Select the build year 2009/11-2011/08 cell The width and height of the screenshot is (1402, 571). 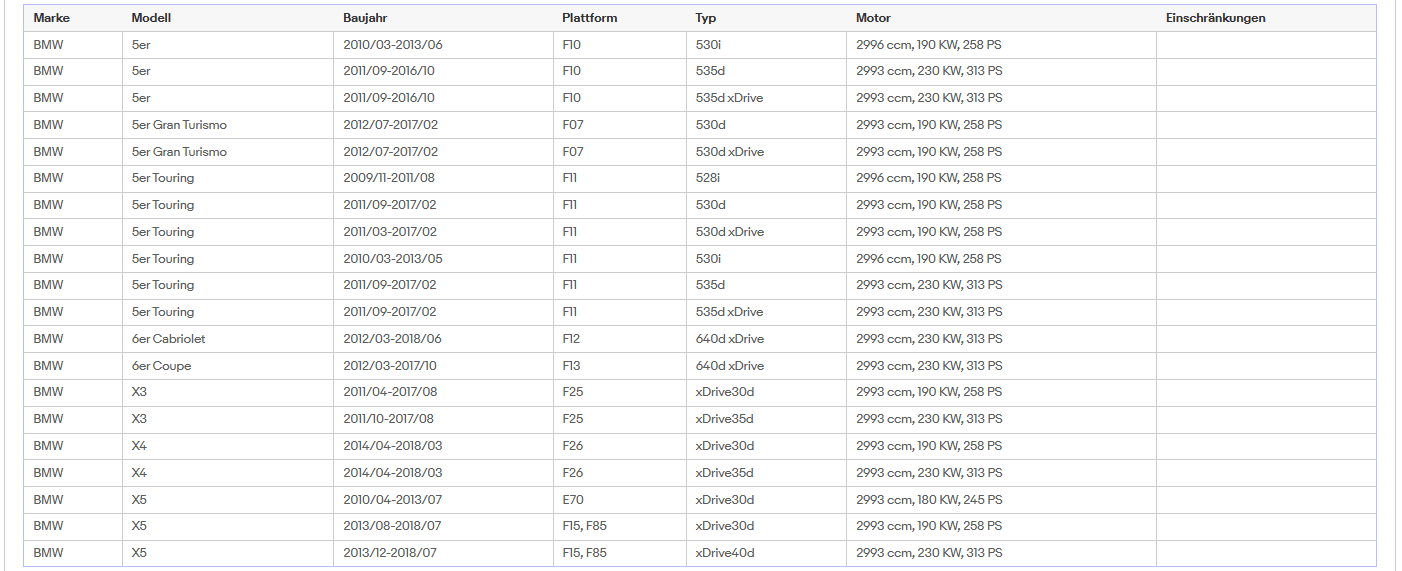(443, 178)
